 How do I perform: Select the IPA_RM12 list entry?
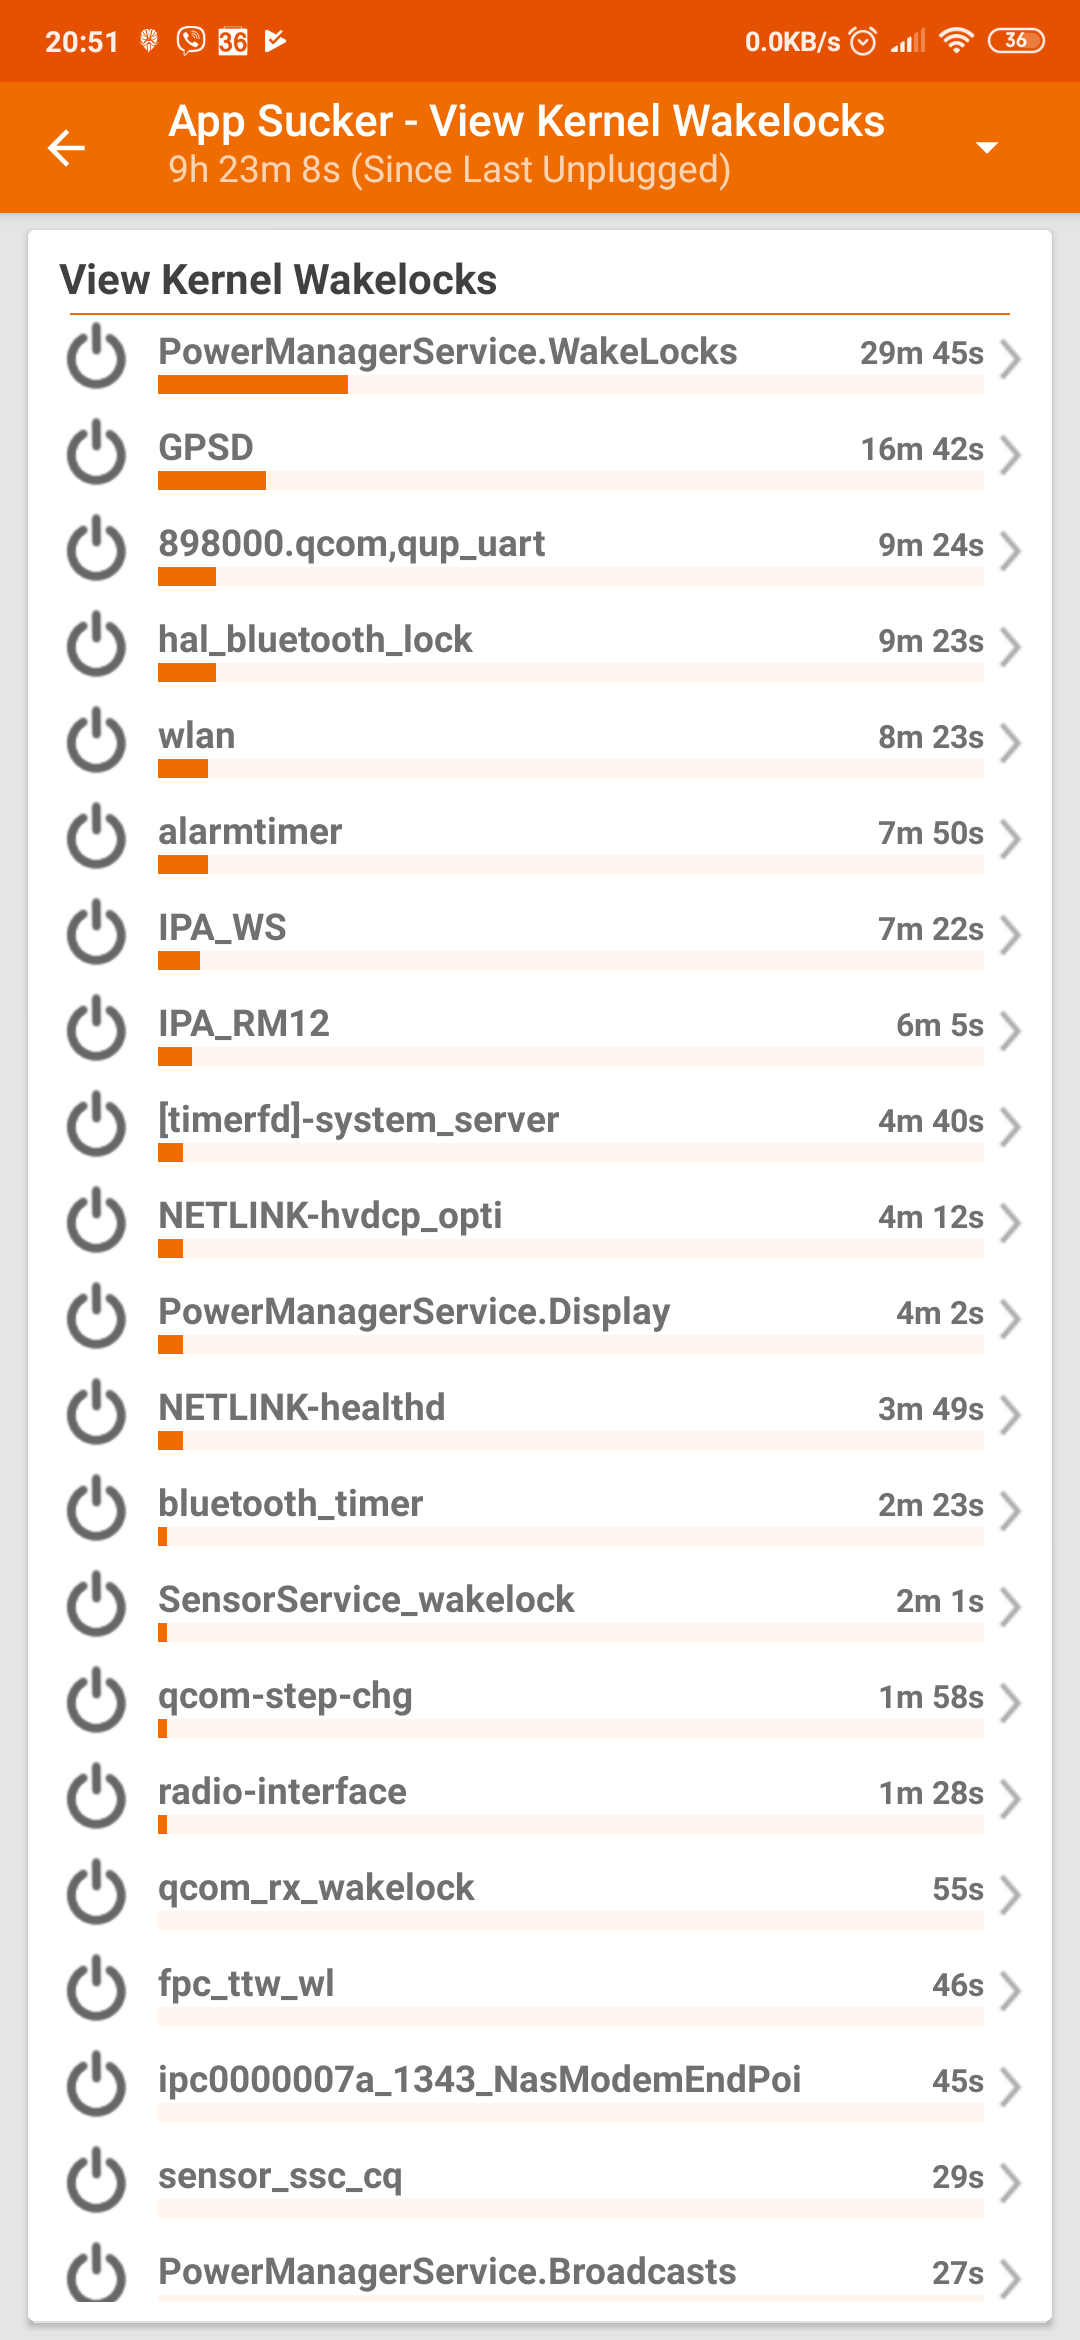click(540, 1030)
